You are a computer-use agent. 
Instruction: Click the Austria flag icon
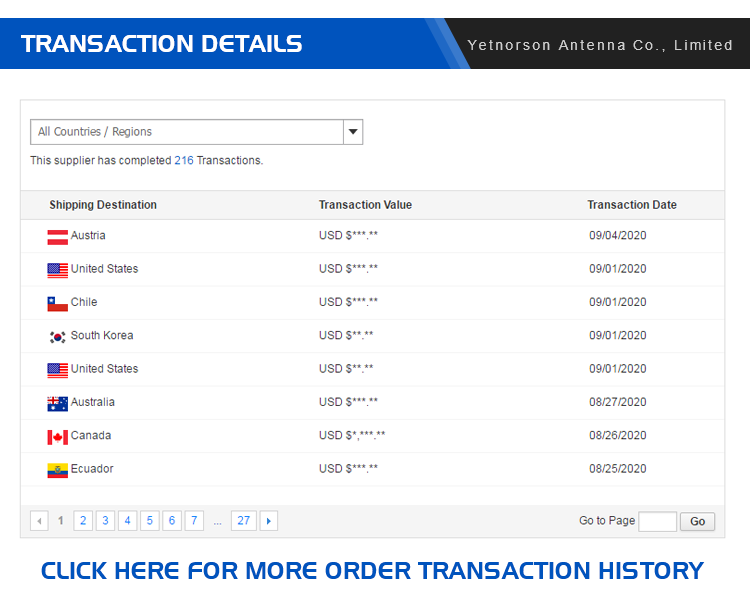[57, 237]
